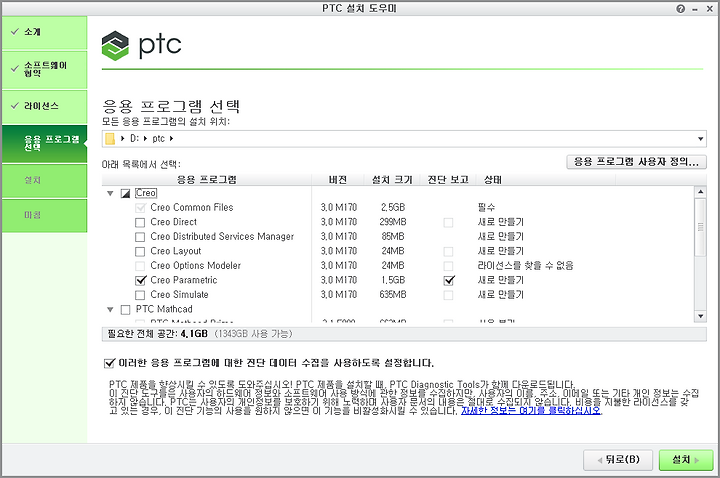Go to 라이선스 step in sidebar
Viewport: 720px width, 478px height.
pyautogui.click(x=45, y=107)
